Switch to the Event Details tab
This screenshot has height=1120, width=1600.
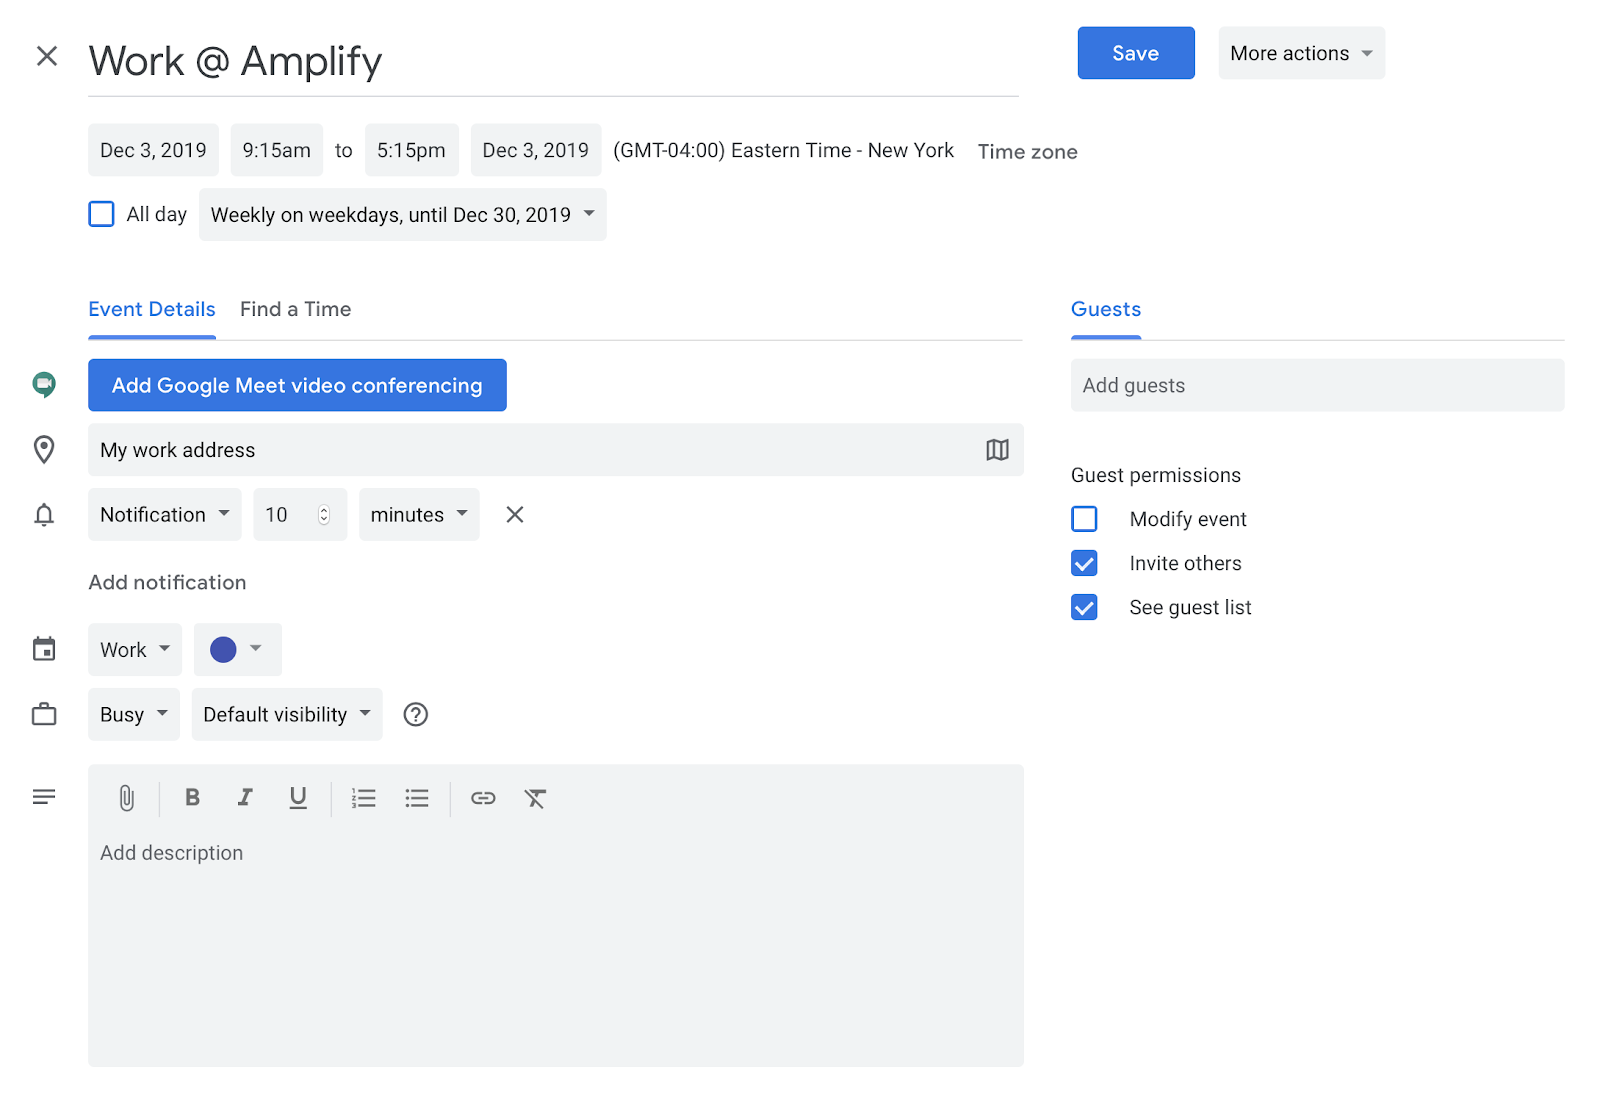(152, 310)
